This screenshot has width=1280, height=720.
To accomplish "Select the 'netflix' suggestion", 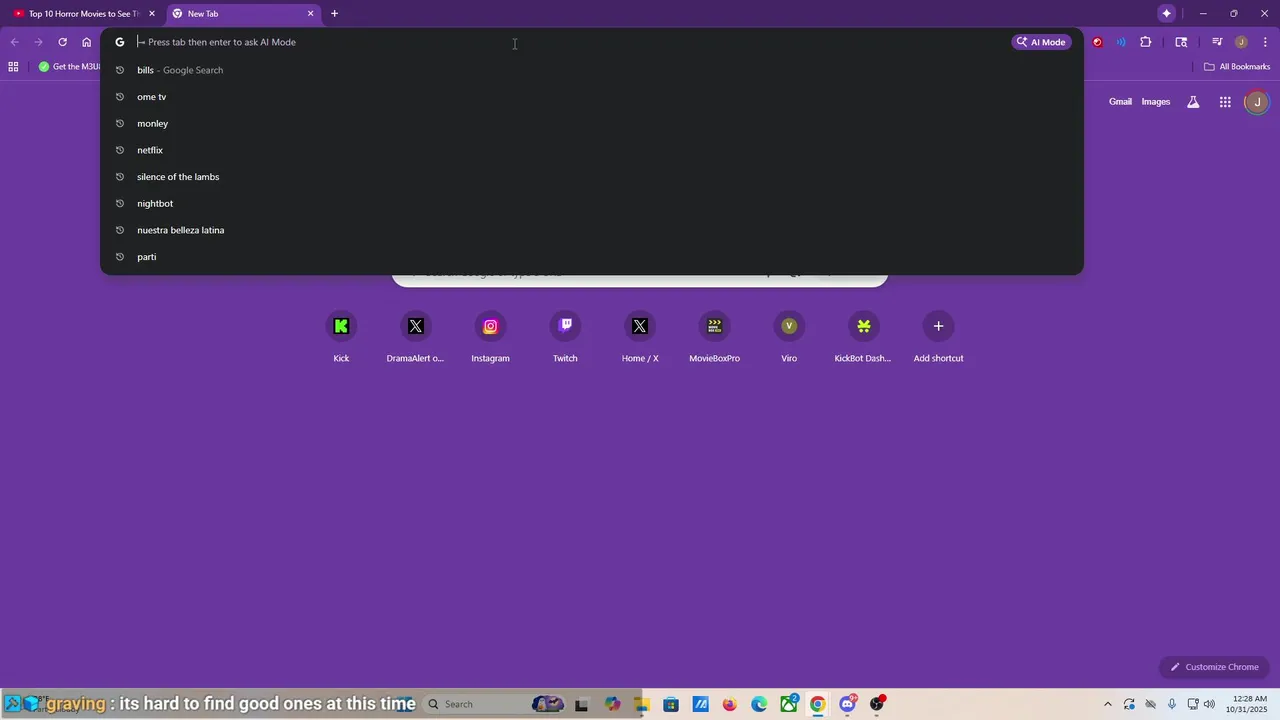I will pos(592,150).
